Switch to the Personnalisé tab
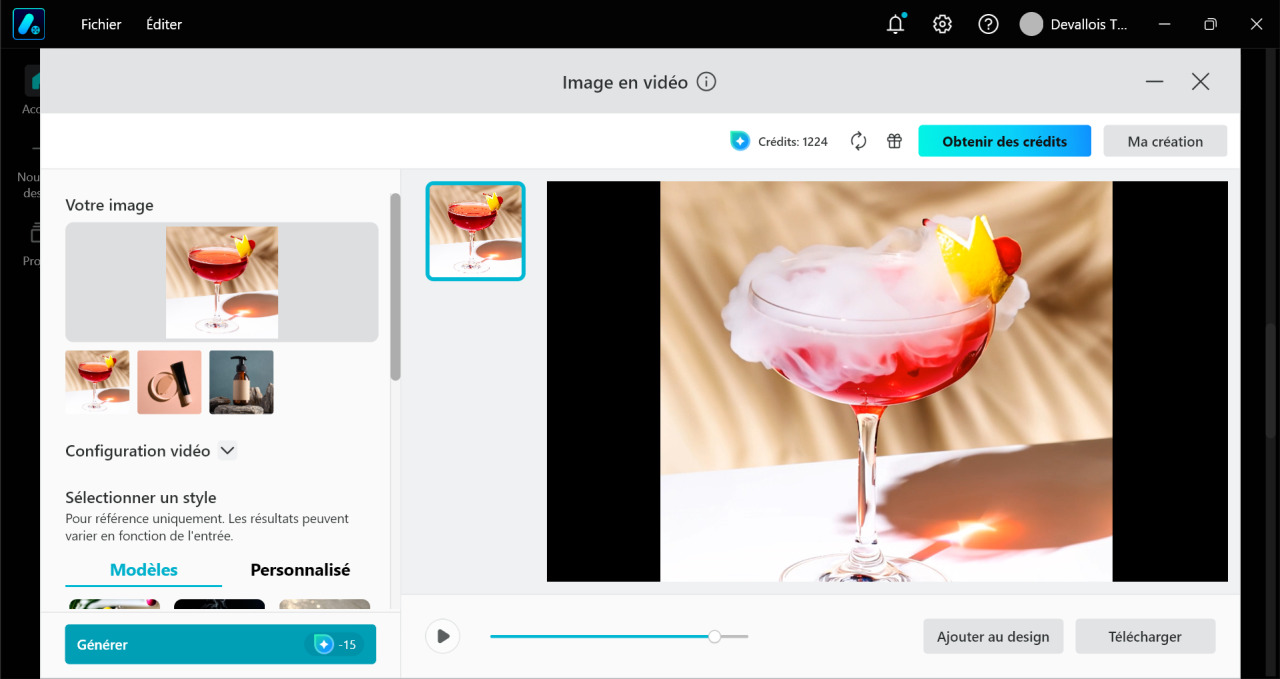1280x679 pixels. [x=300, y=570]
